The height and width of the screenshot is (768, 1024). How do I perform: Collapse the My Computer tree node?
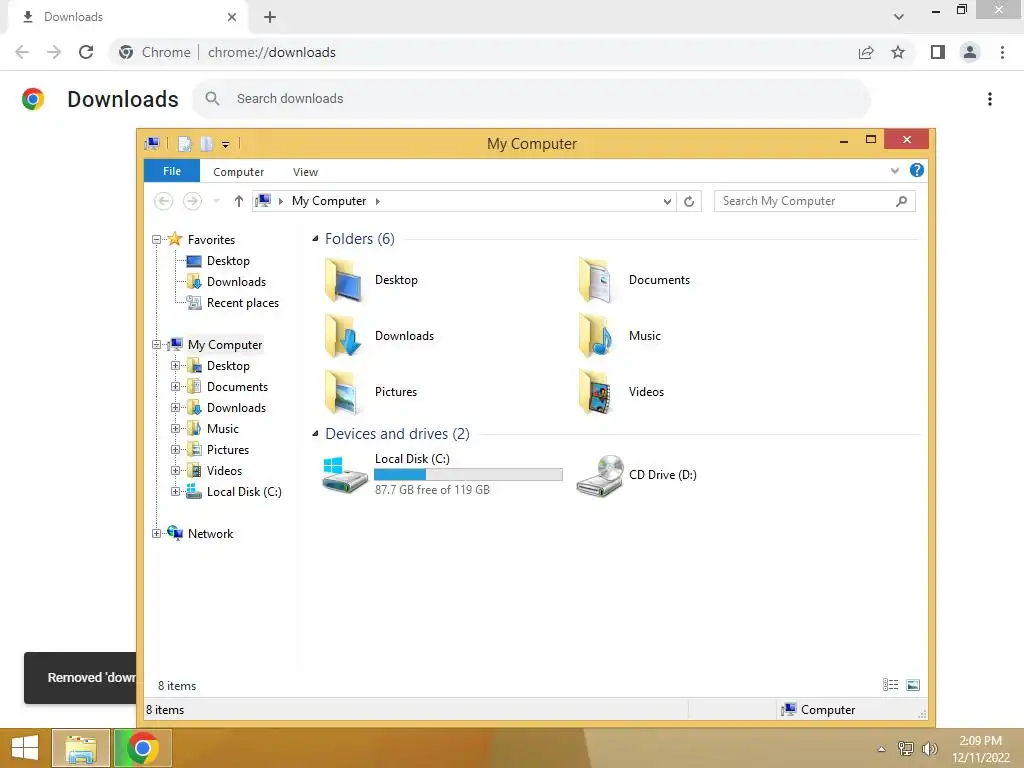[156, 345]
